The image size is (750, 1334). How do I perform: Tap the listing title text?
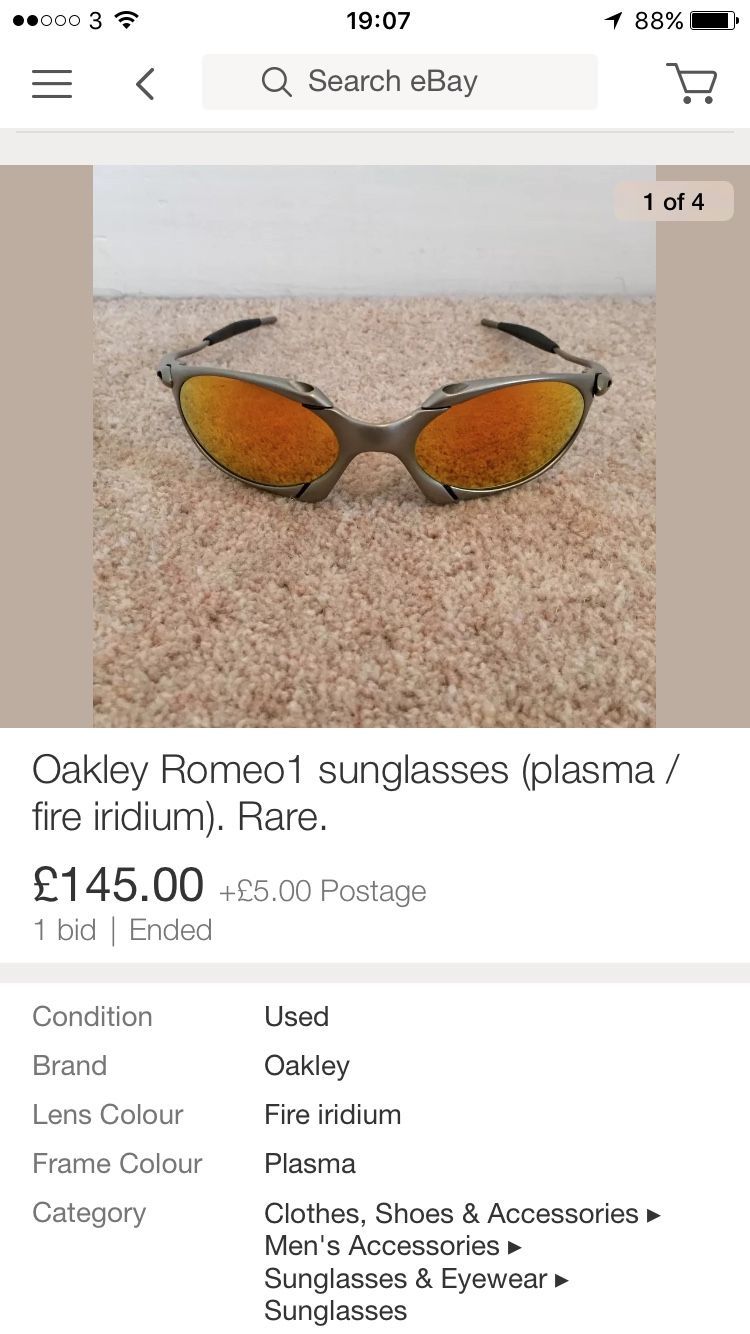tap(356, 793)
